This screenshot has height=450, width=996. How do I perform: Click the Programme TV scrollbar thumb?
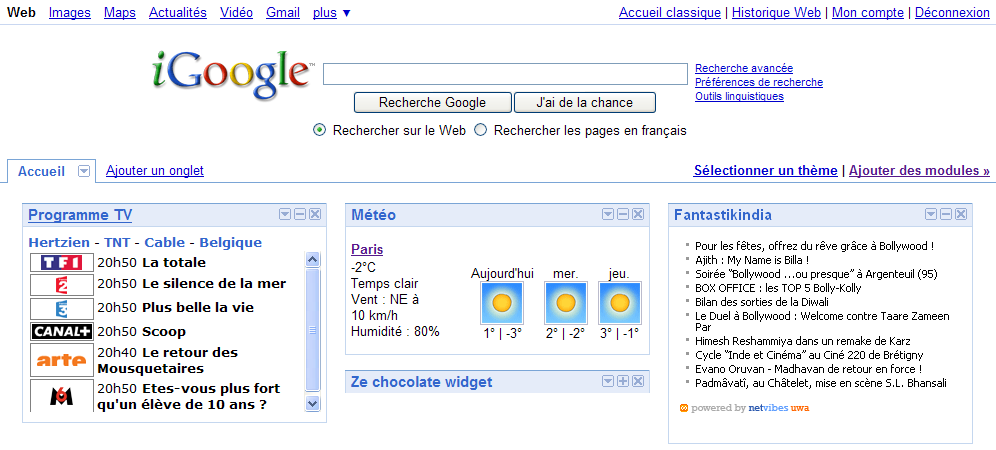[x=313, y=330]
